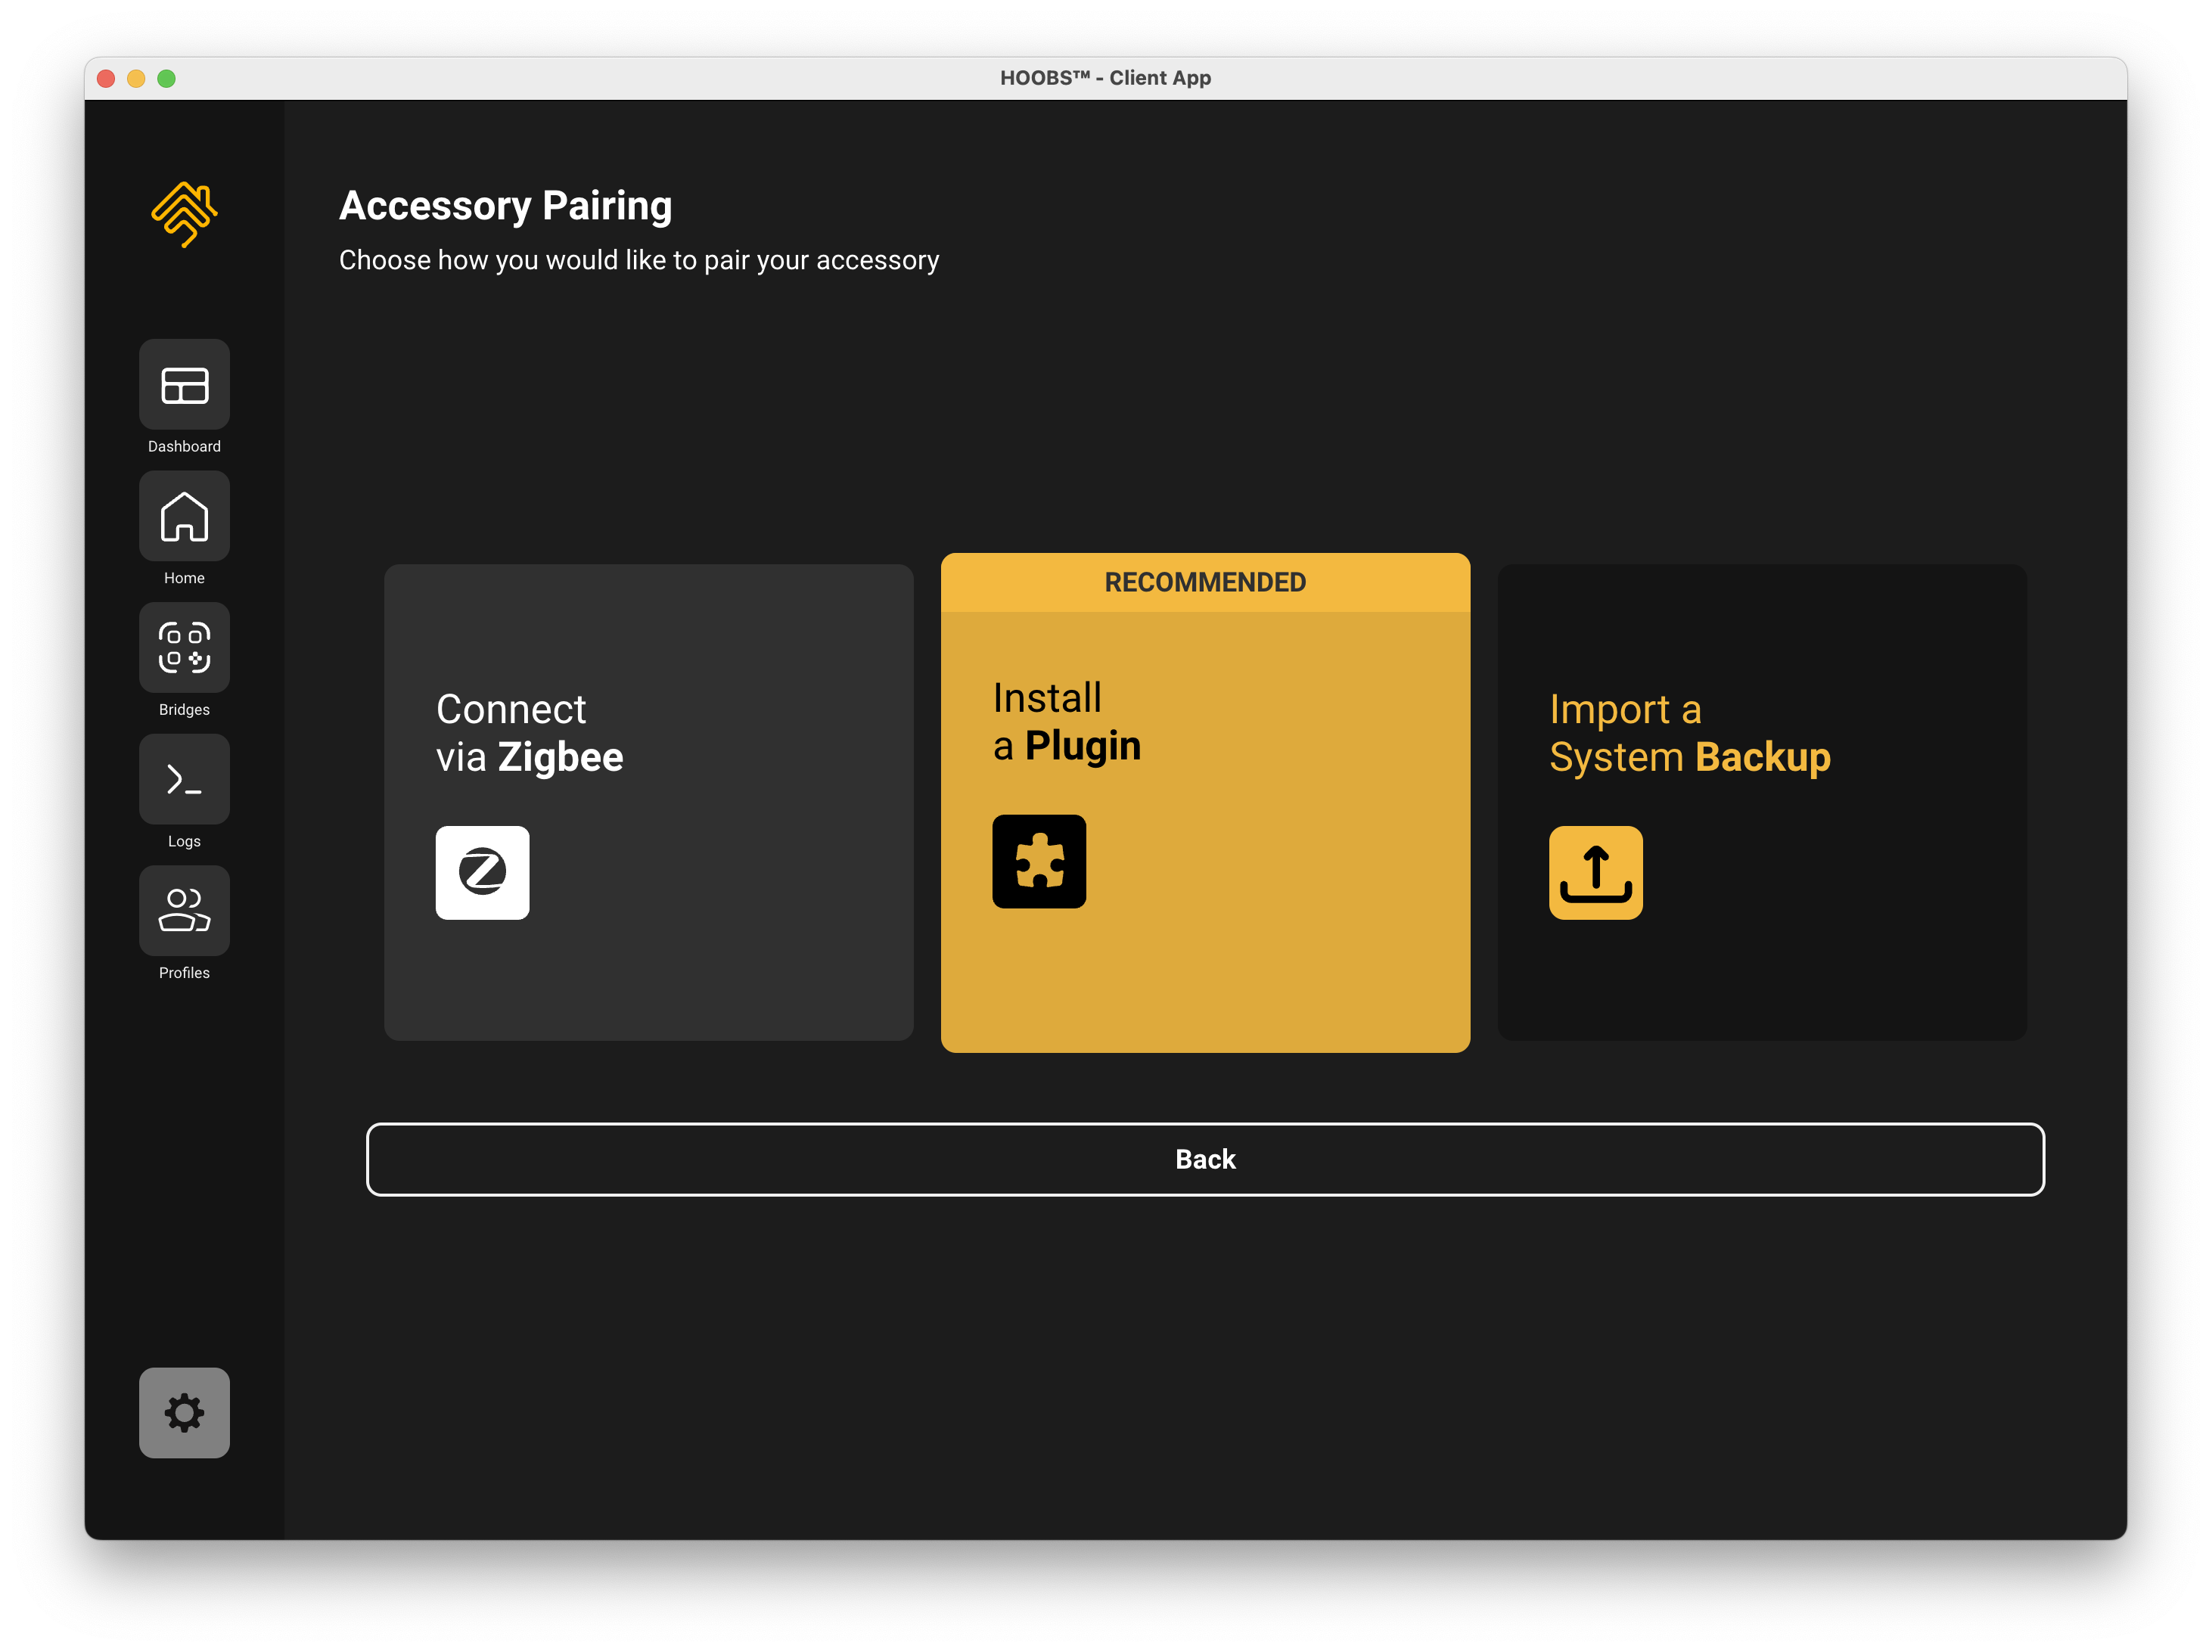
Task: Click the HOOBS Client App title bar text
Action: click(1105, 78)
